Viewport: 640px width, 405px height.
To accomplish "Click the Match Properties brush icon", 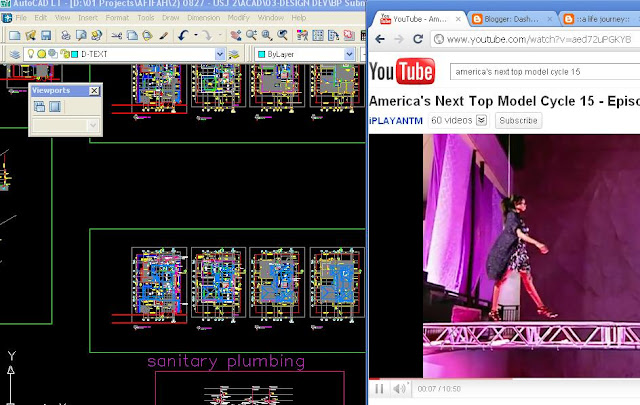I will coord(163,36).
